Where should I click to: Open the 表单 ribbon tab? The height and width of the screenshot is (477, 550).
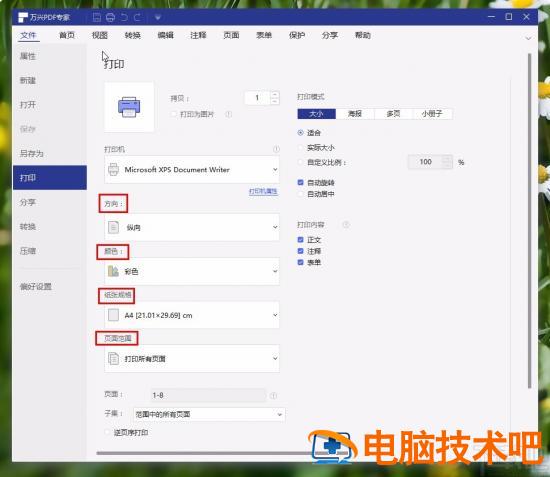click(264, 35)
